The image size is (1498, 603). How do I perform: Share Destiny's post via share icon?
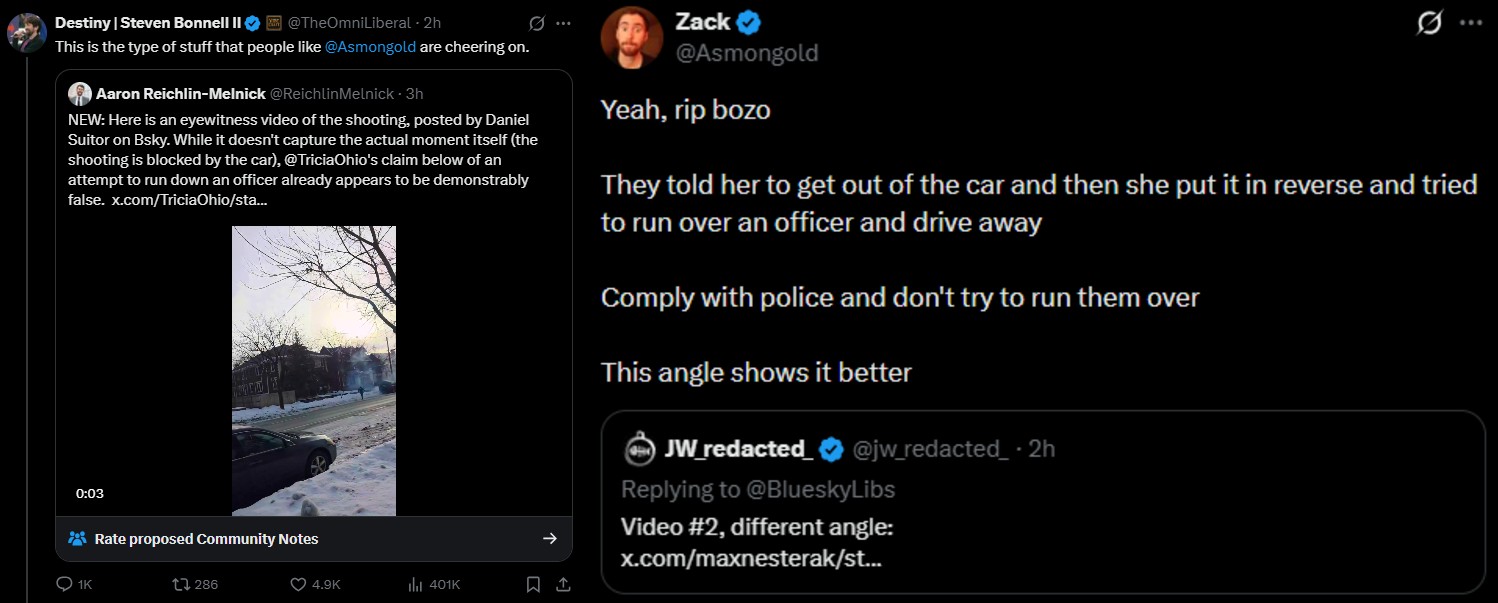click(563, 584)
